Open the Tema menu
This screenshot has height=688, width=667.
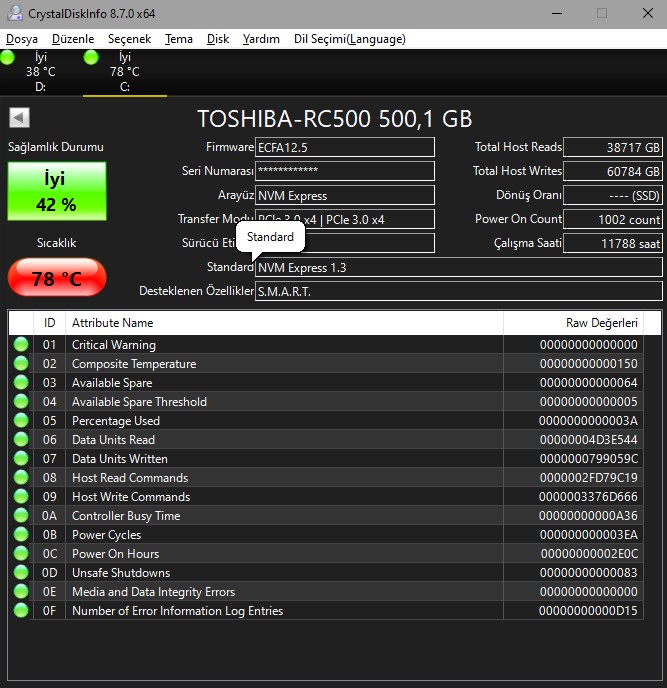point(179,39)
